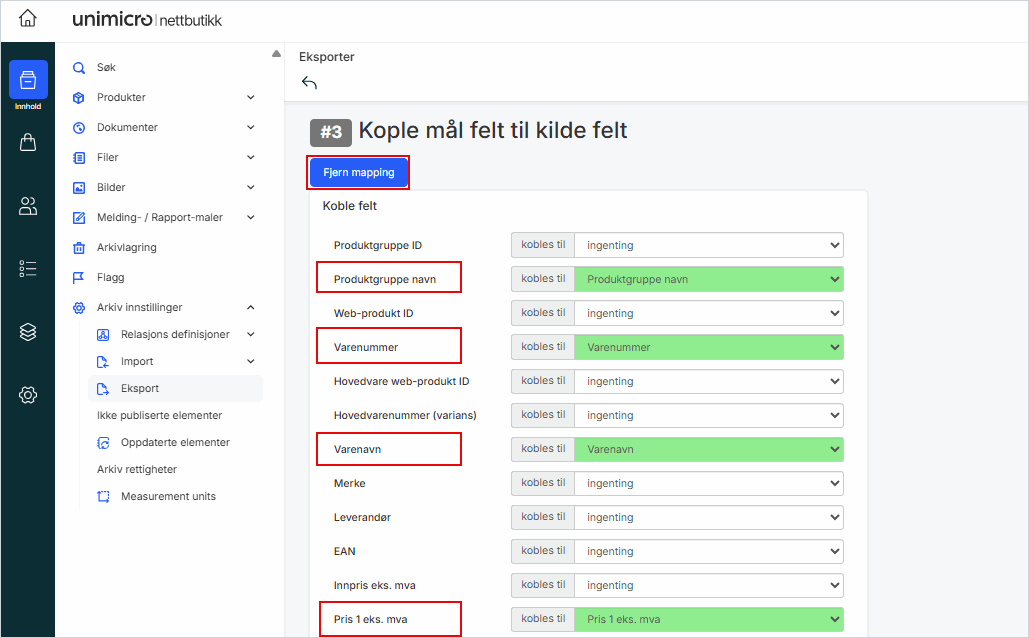Viewport: 1029px width, 638px height.
Task: Open the Innhold archive section icon
Action: click(x=28, y=81)
